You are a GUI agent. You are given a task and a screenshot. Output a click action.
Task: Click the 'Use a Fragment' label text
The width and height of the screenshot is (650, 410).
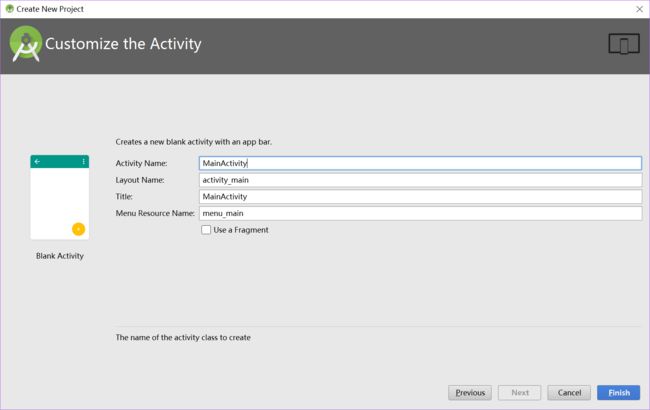[x=241, y=230]
